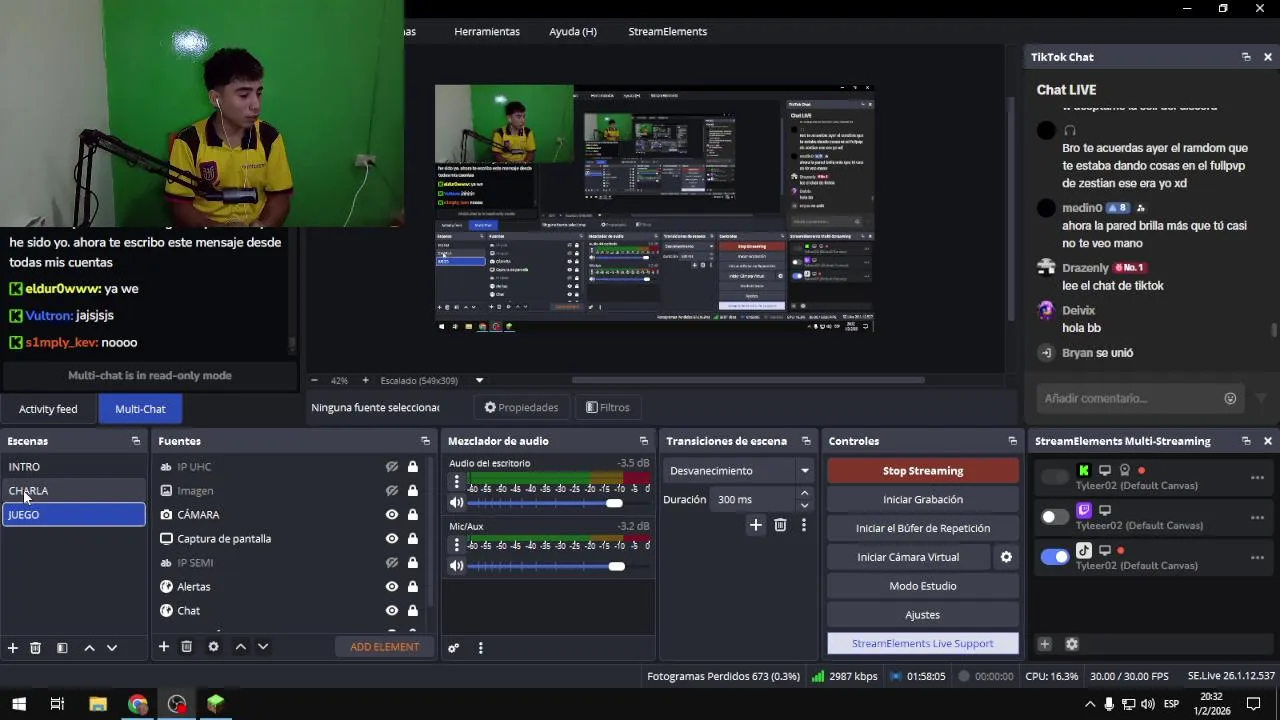Viewport: 1280px width, 720px height.
Task: Open the StreamElements menu
Action: pyautogui.click(x=667, y=32)
